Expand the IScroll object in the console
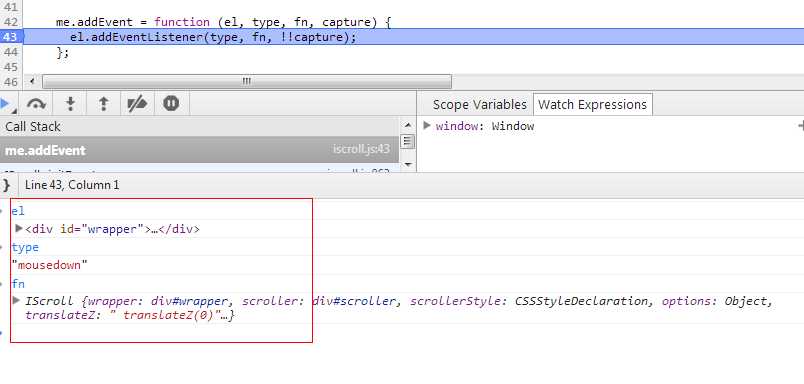The width and height of the screenshot is (804, 384). tap(16, 300)
